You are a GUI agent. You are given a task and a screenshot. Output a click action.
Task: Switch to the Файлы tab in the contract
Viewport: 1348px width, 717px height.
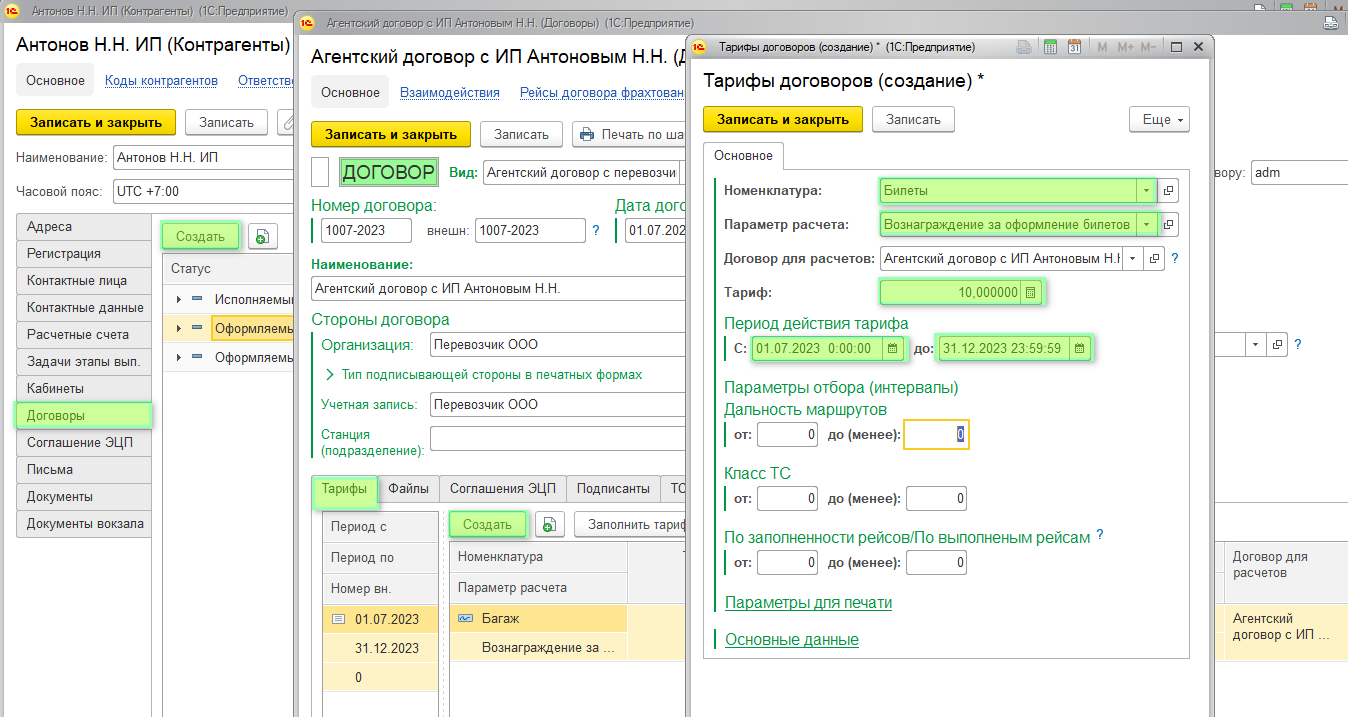pyautogui.click(x=408, y=488)
